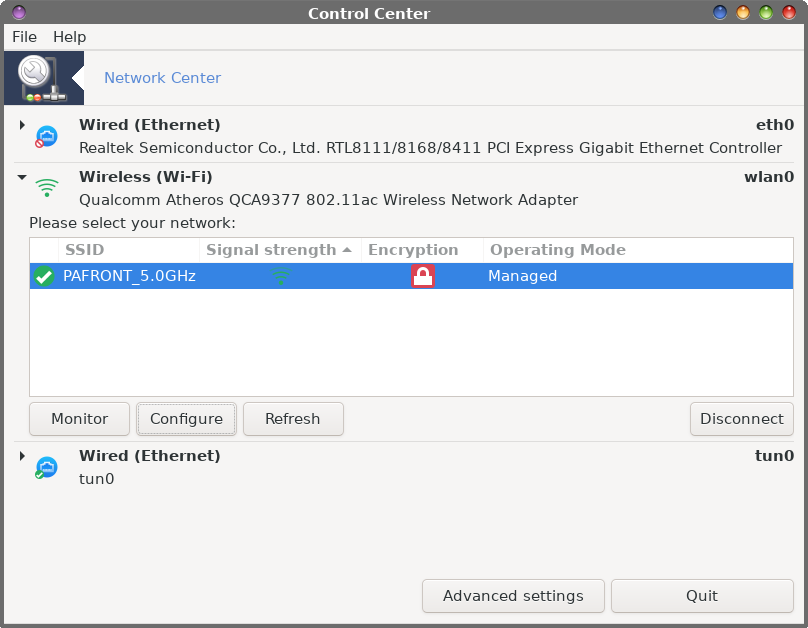Collapse the Wireless (Wi-Fi) wlan0 section
This screenshot has width=808, height=628.
pyautogui.click(x=22, y=177)
